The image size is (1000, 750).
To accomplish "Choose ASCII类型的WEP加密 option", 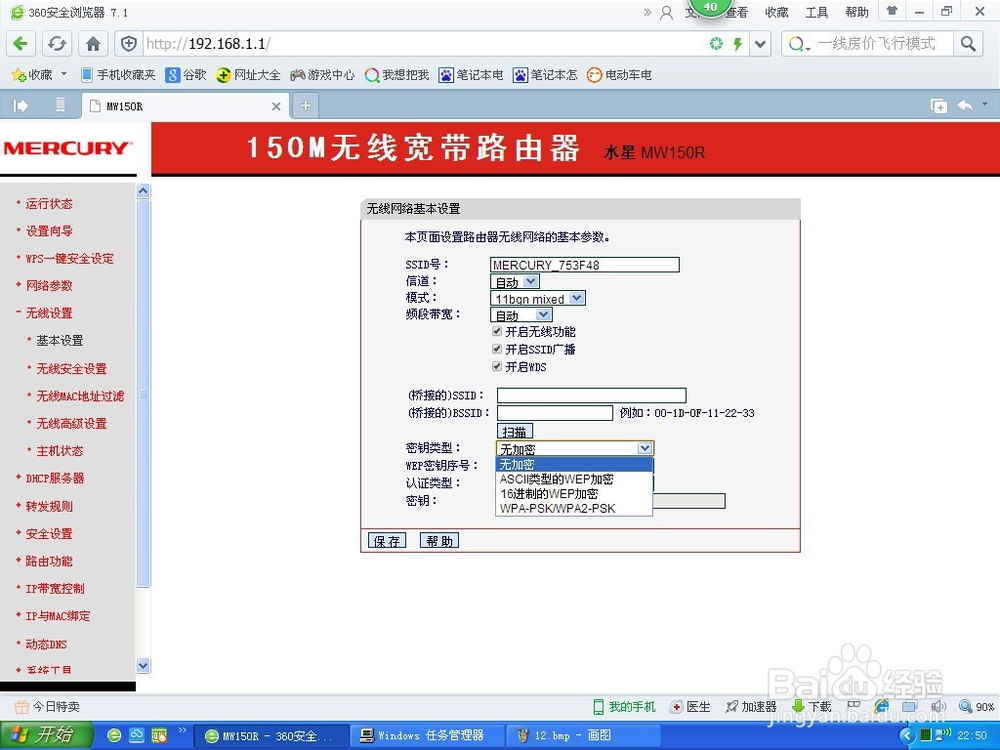I will (x=574, y=479).
